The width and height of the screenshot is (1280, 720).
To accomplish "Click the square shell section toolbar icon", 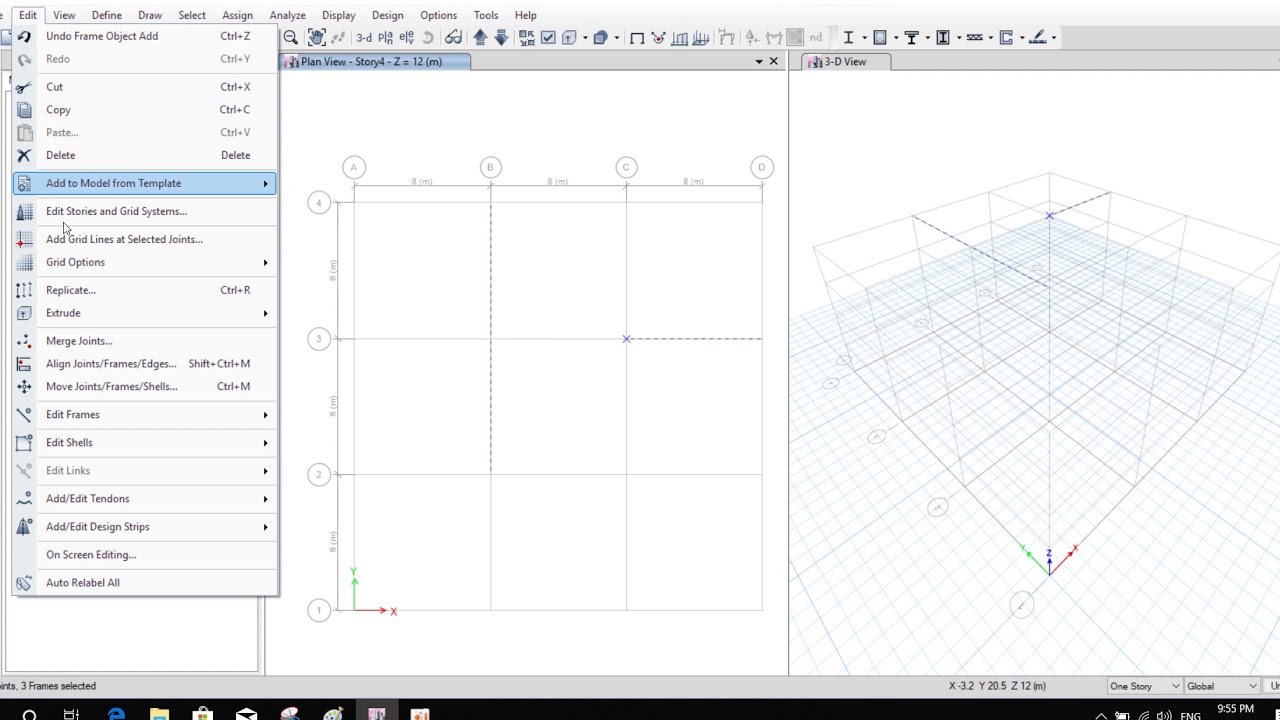I will [880, 37].
